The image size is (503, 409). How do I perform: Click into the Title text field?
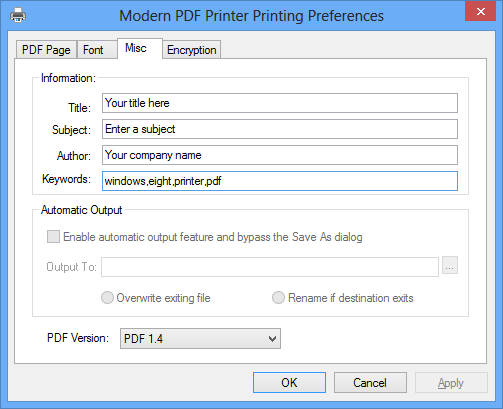point(280,103)
